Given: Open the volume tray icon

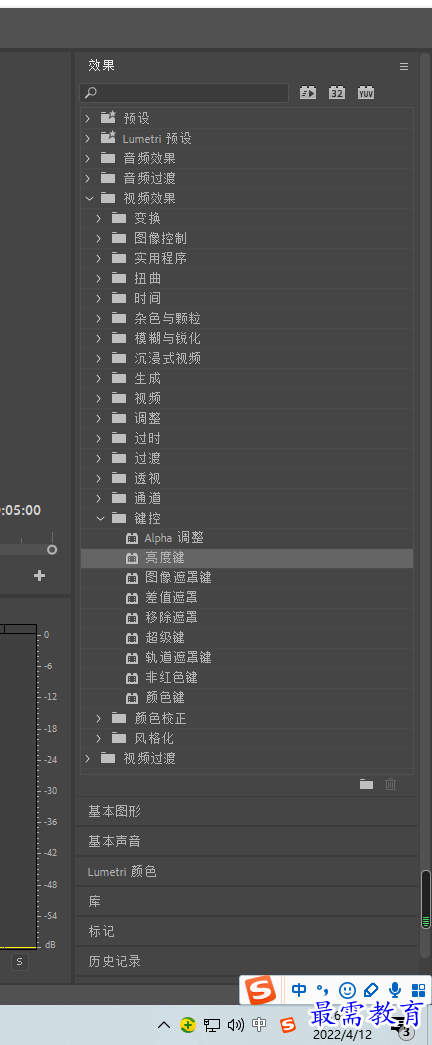Looking at the screenshot, I should (235, 1025).
